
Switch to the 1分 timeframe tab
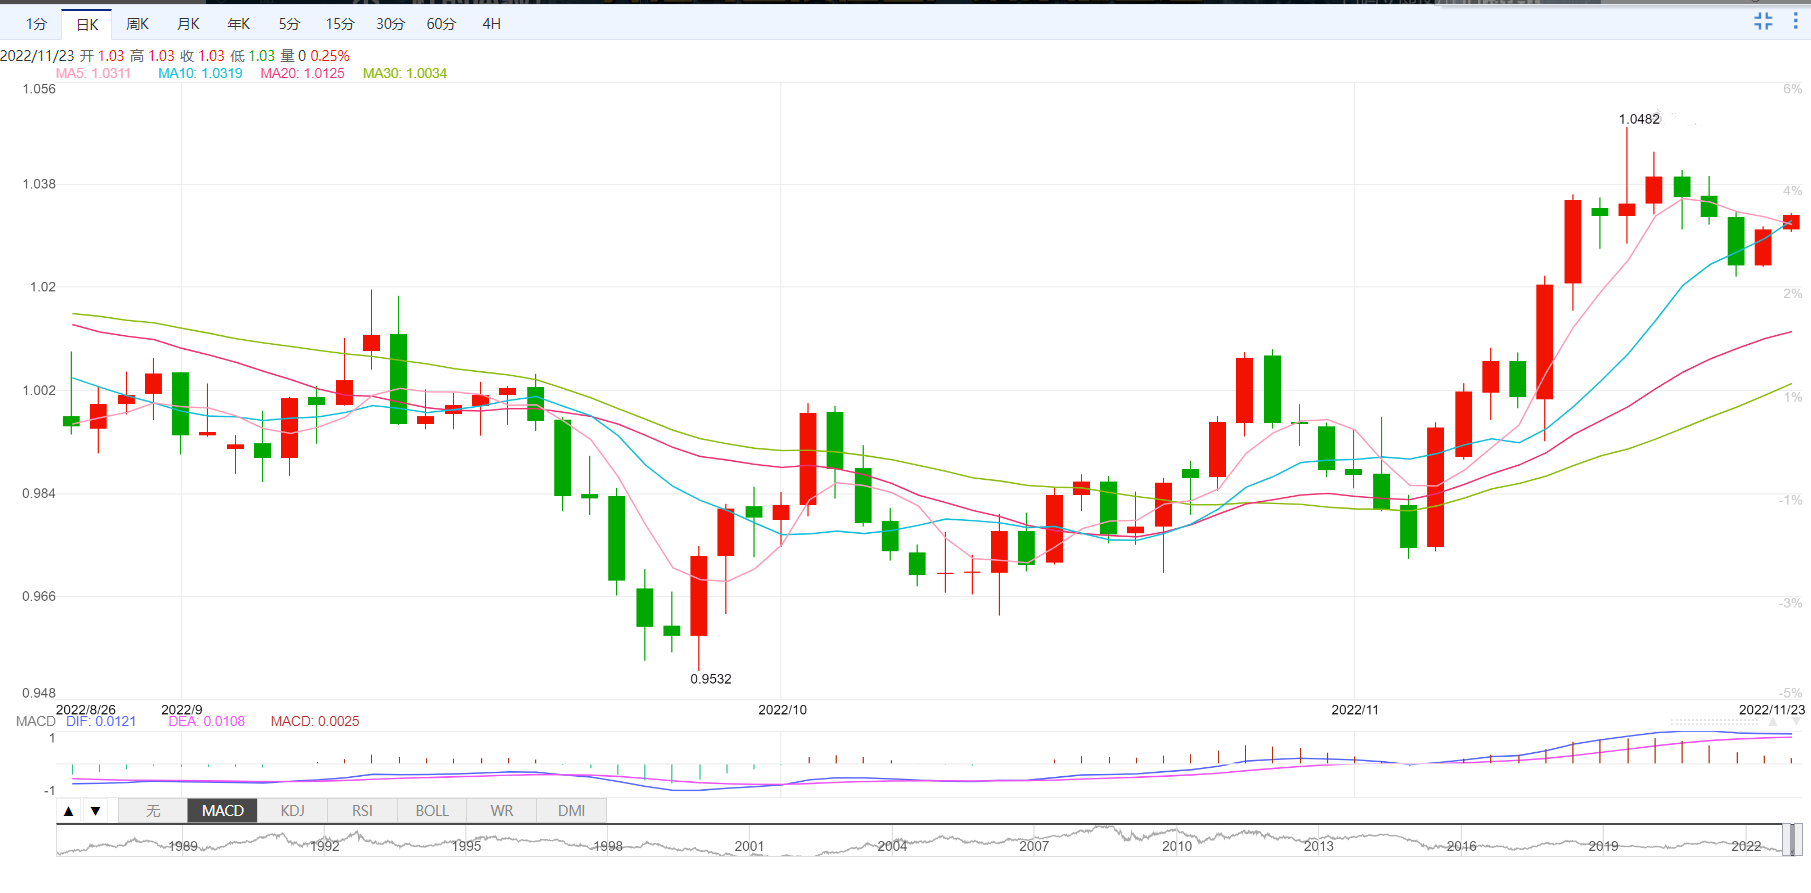(x=36, y=24)
